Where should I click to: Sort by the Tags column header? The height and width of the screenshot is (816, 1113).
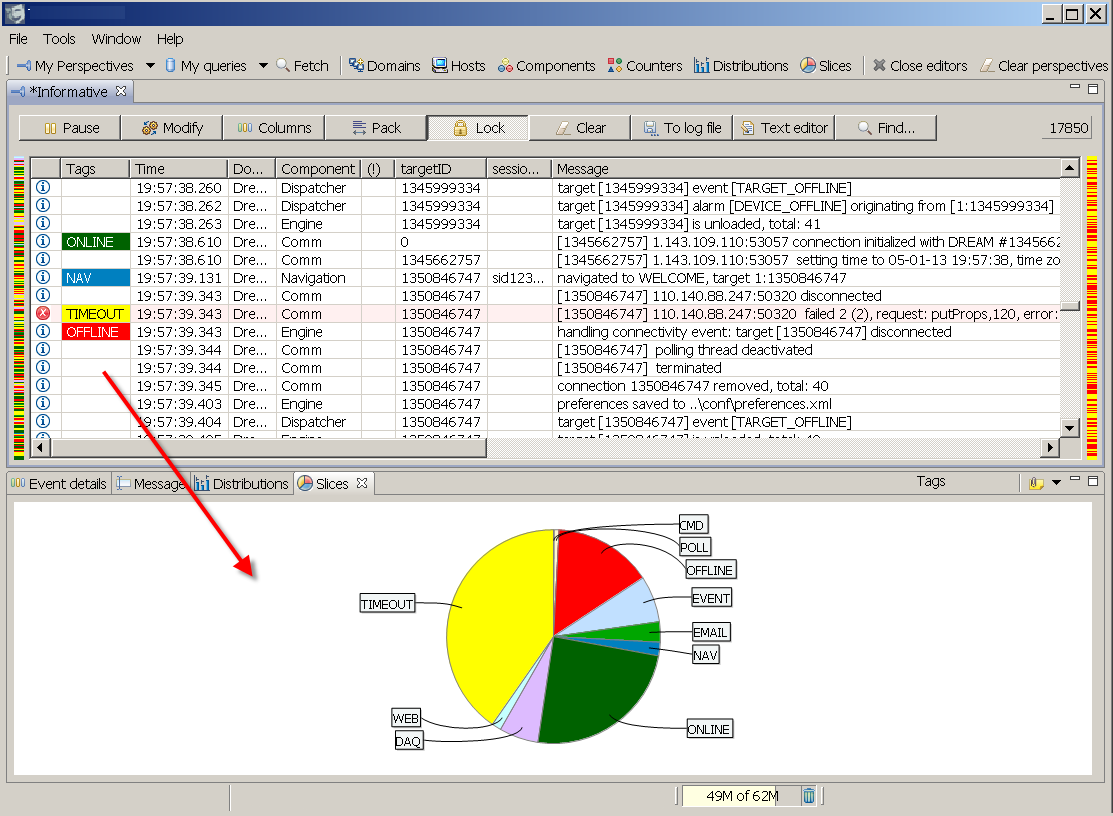(x=95, y=169)
